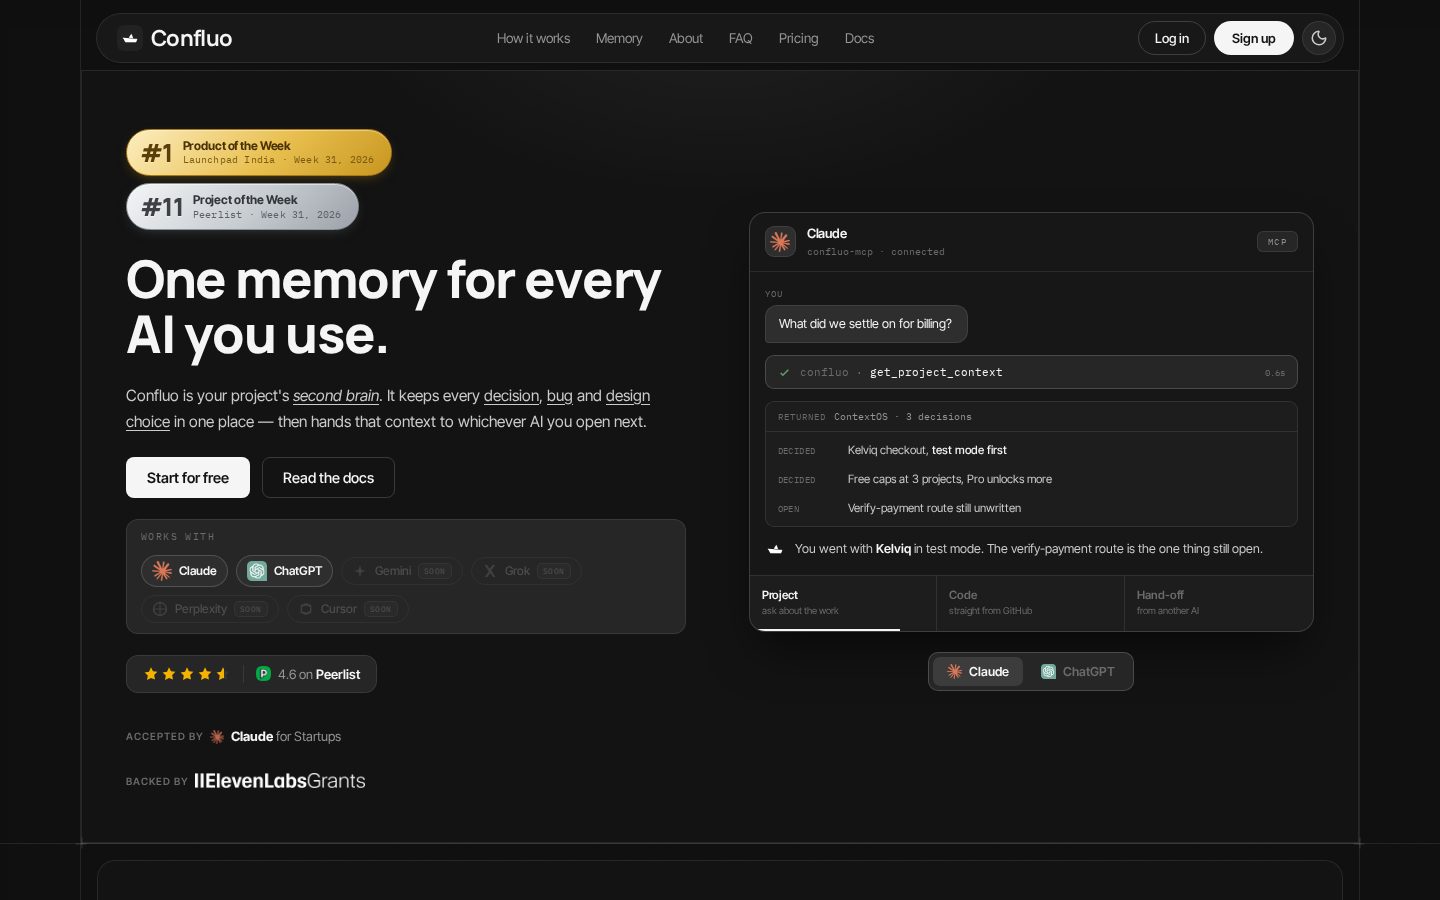Open the #11 Project of the Week badge
The image size is (1440, 900).
coord(242,206)
